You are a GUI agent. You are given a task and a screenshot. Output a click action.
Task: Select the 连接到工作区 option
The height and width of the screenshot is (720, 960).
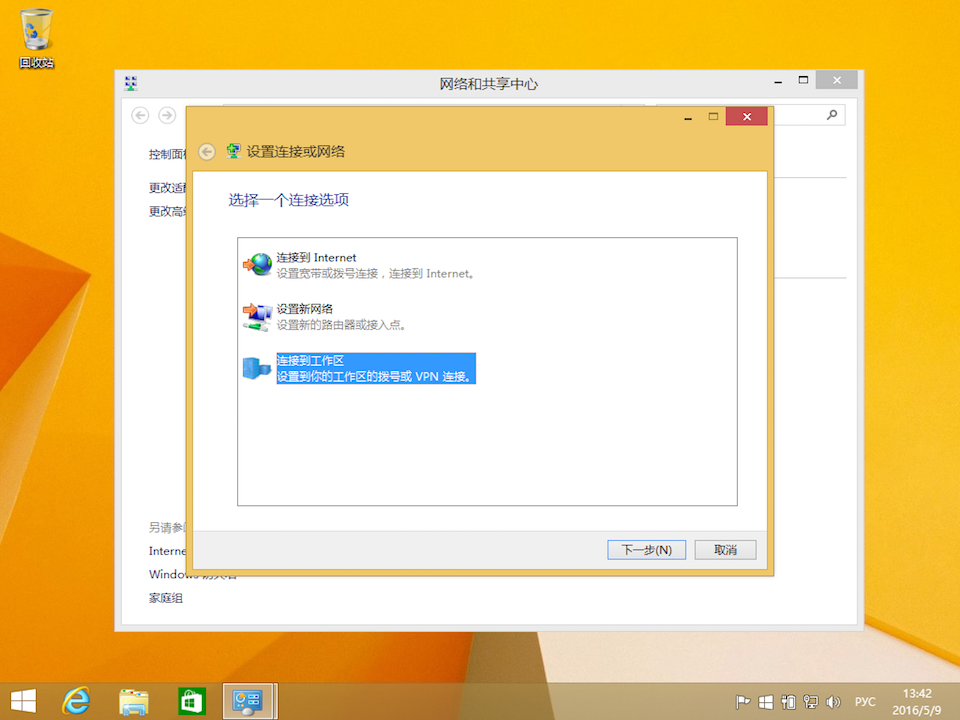(x=376, y=369)
